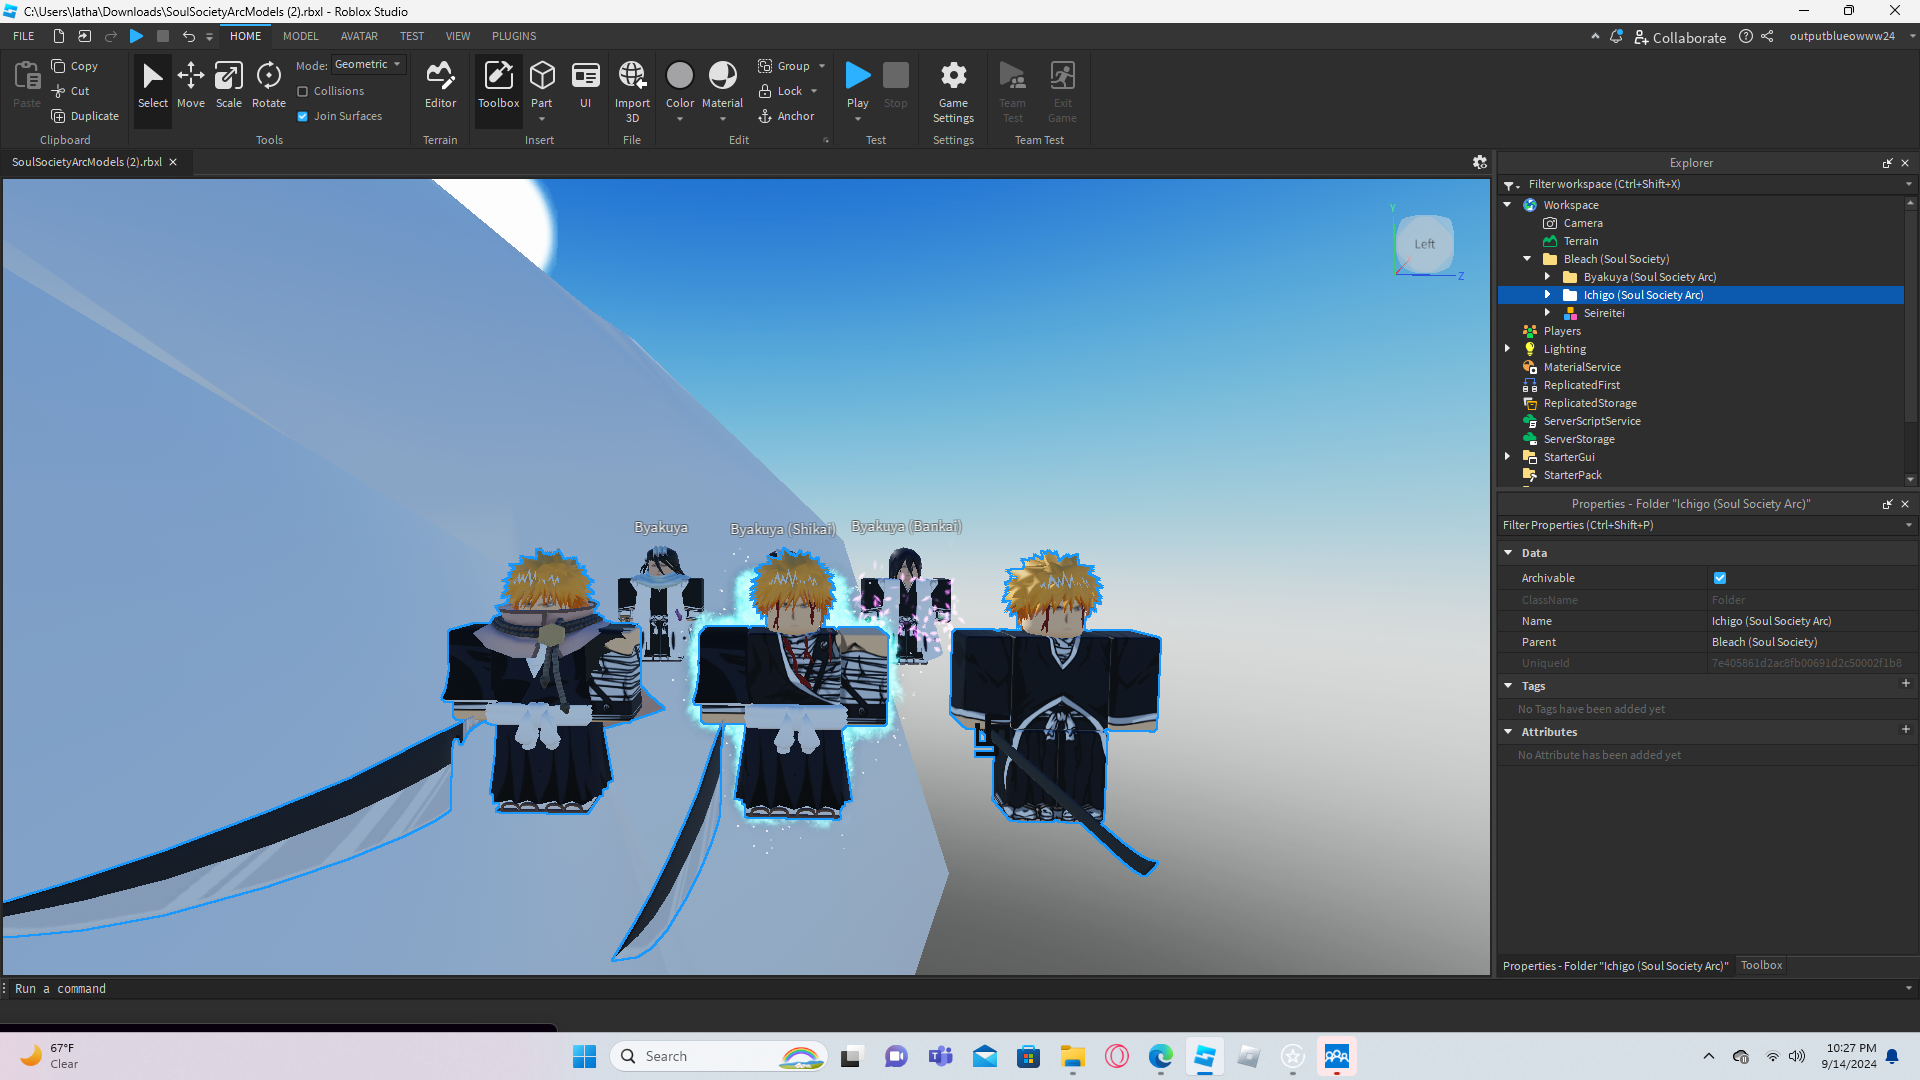The width and height of the screenshot is (1920, 1080).
Task: Switch to the MODEL ribbon tab
Action: click(300, 36)
